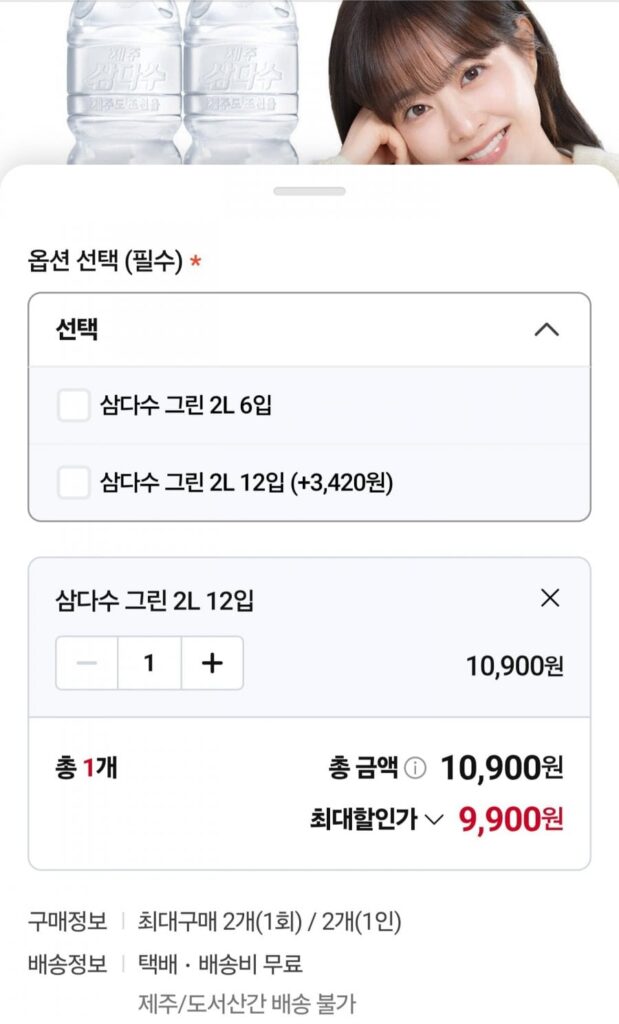Decrease quantity with the minus button
619x1024 pixels.
pyautogui.click(x=87, y=663)
